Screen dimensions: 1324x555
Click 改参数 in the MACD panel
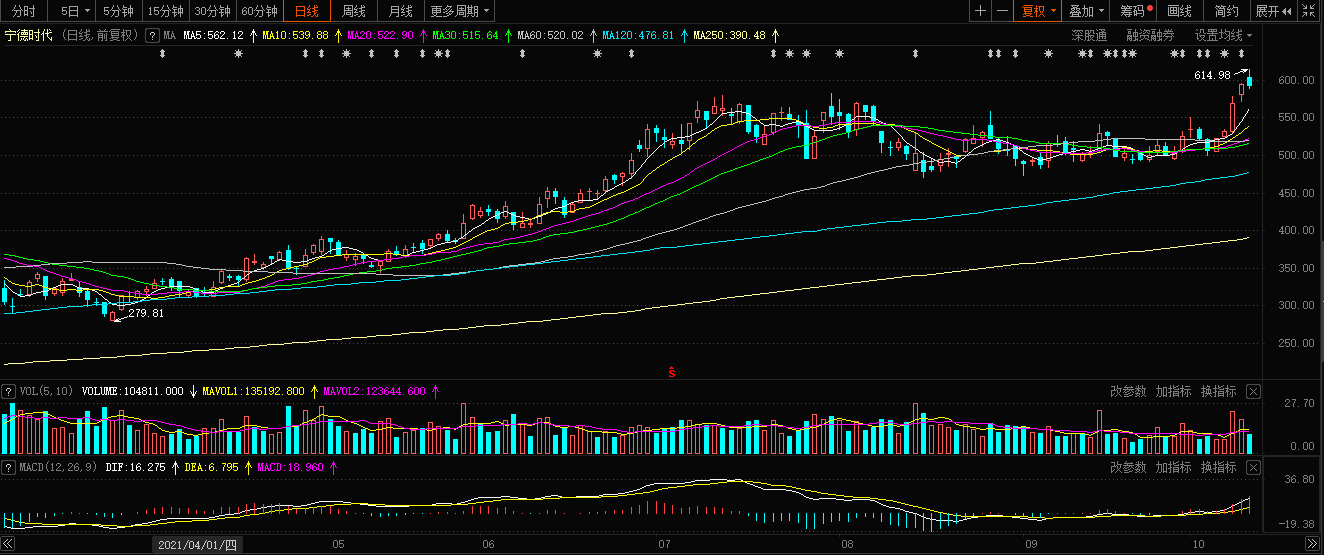click(1128, 467)
